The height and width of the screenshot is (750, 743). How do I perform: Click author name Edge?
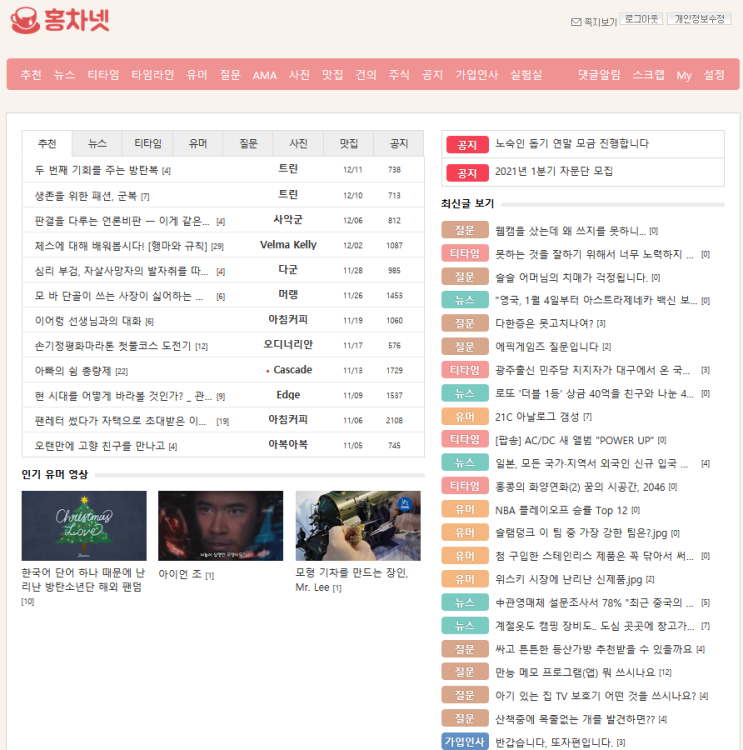tap(288, 395)
